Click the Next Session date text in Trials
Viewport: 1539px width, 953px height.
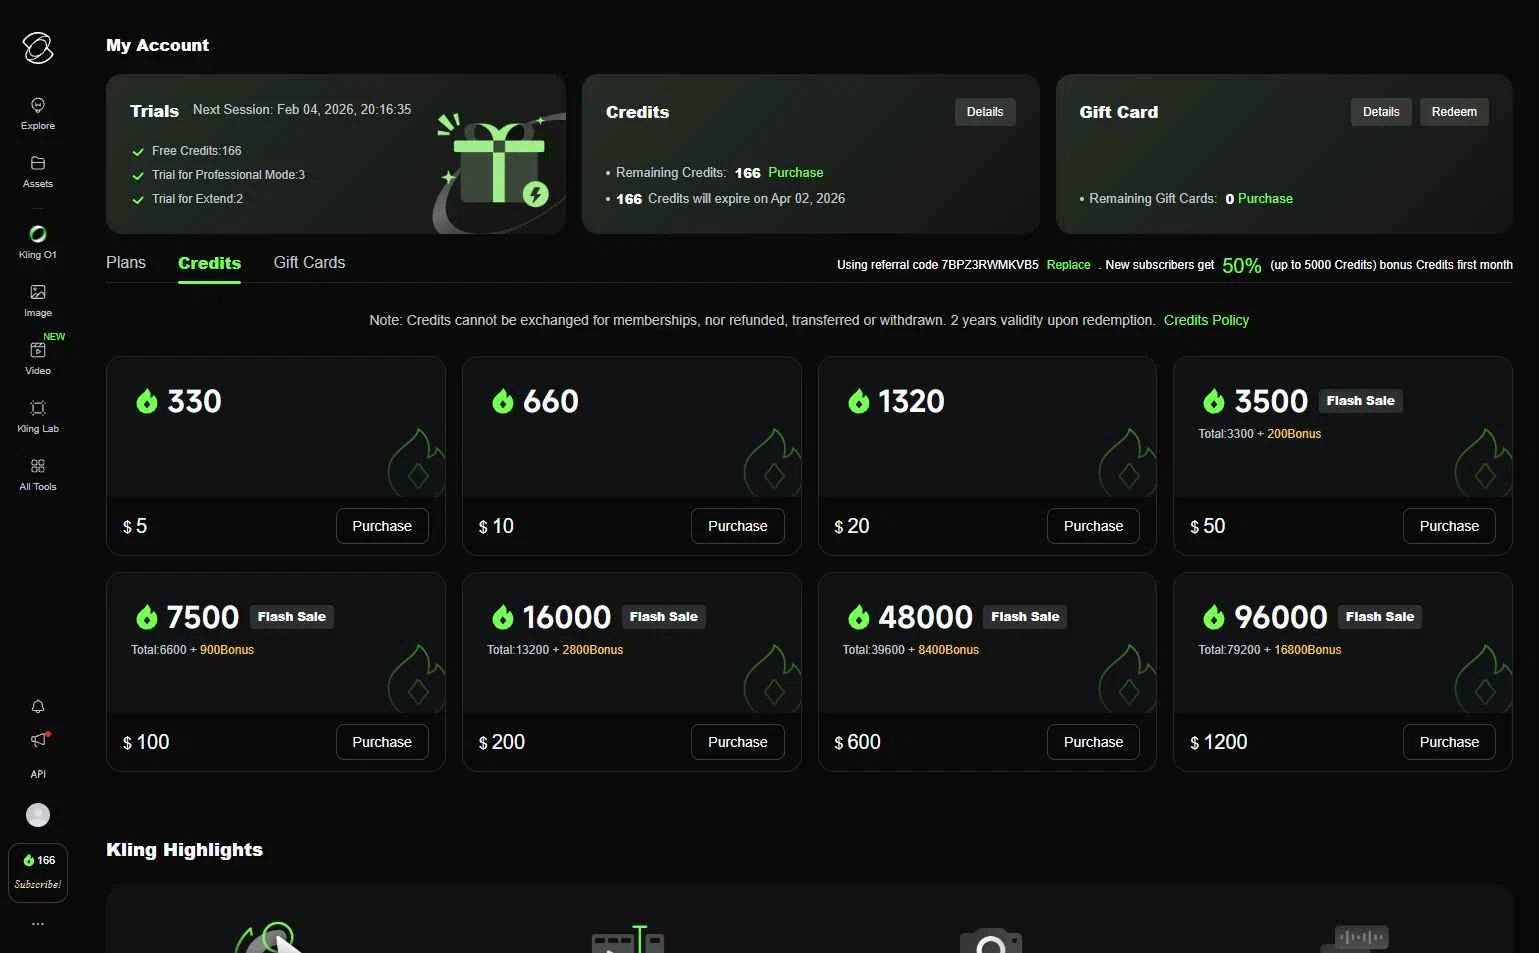(302, 110)
